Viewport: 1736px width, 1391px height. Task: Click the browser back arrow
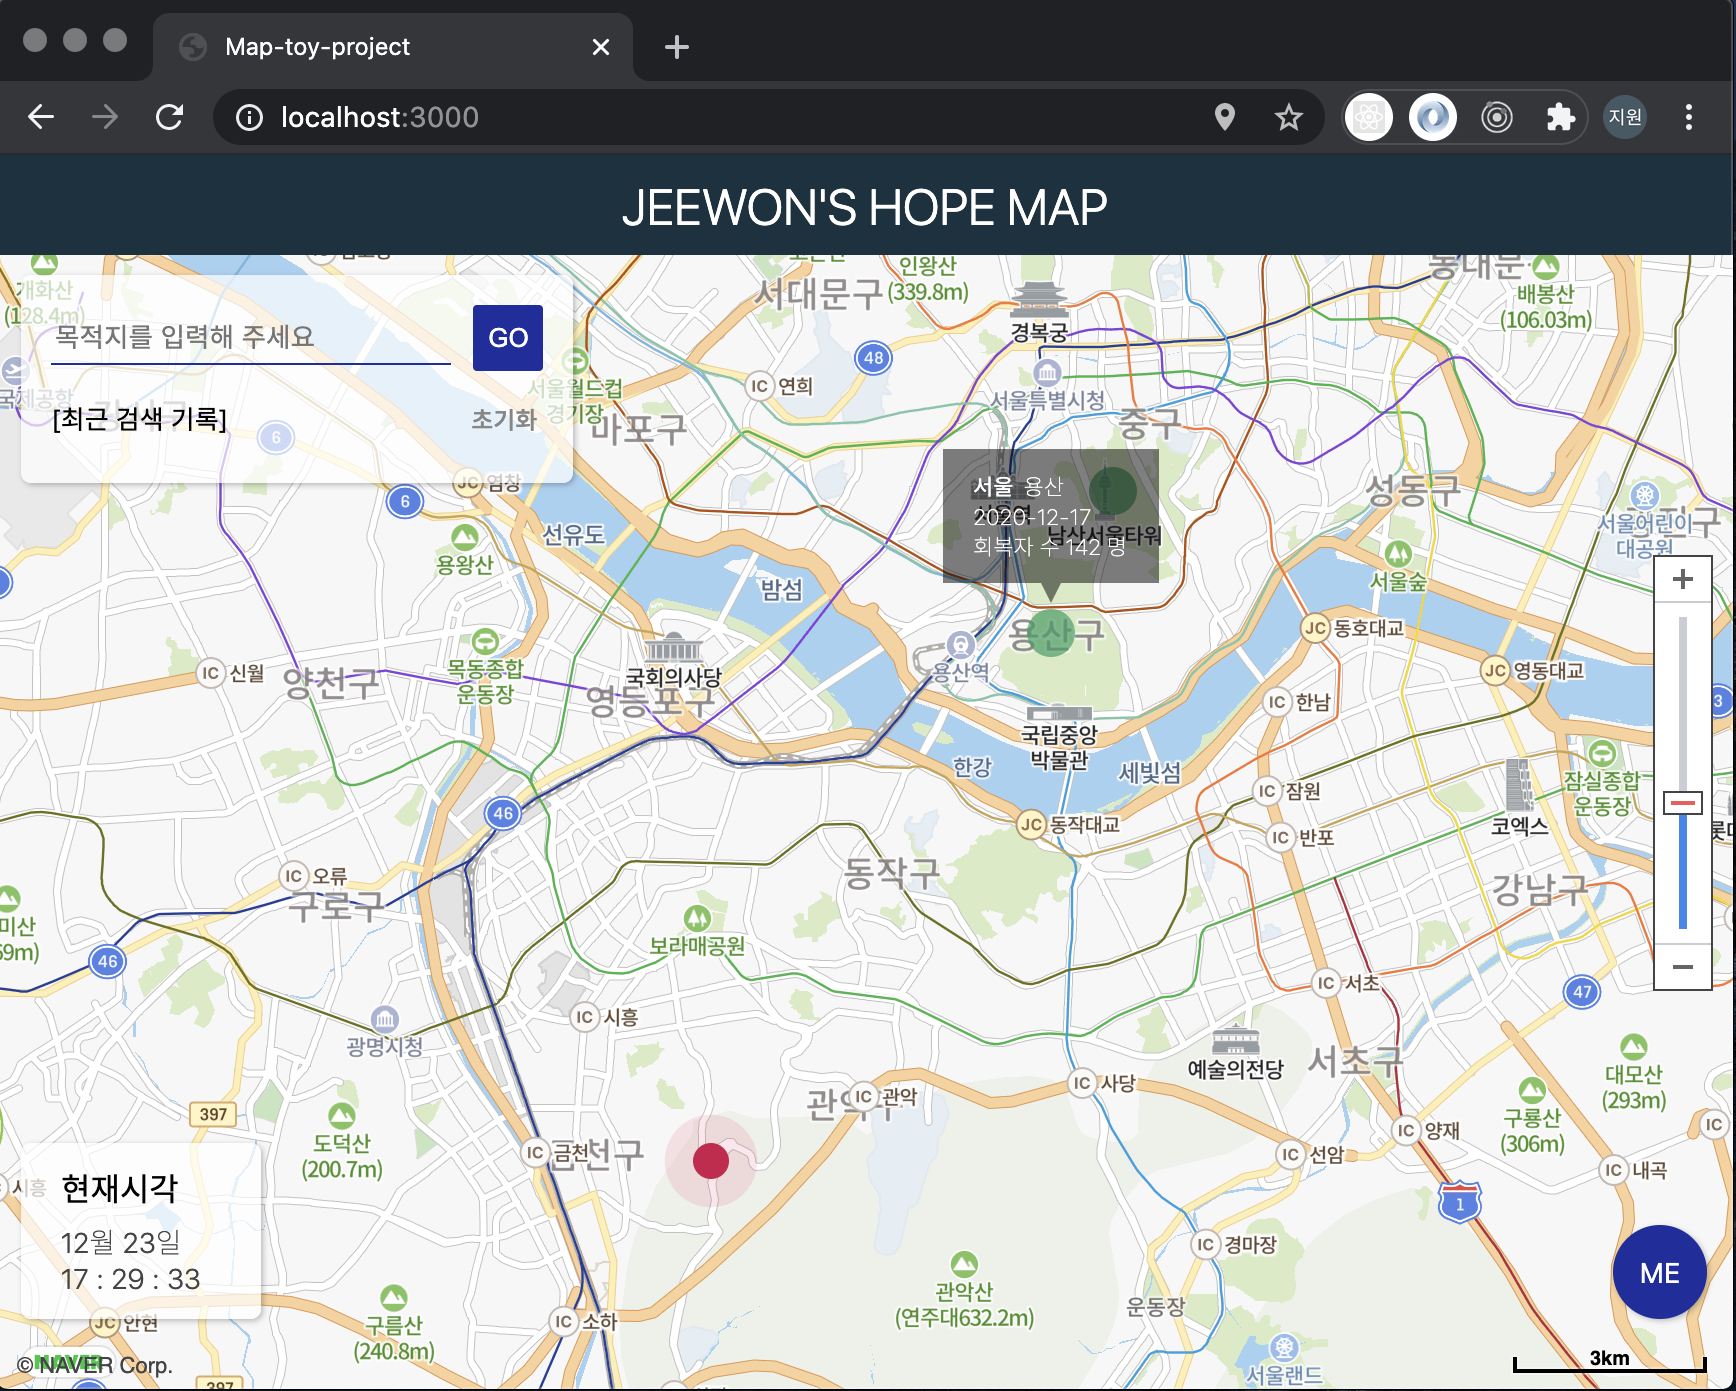tap(41, 117)
